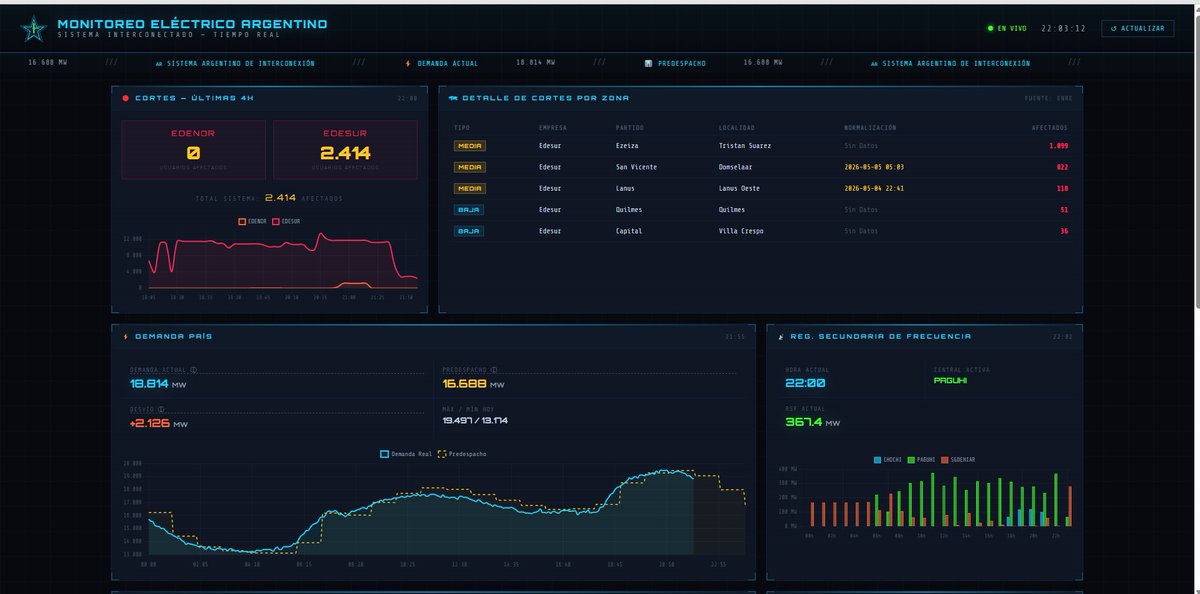Click the Monitoreo Eléctrico Argentino title
The height and width of the screenshot is (594, 1200).
coord(192,24)
